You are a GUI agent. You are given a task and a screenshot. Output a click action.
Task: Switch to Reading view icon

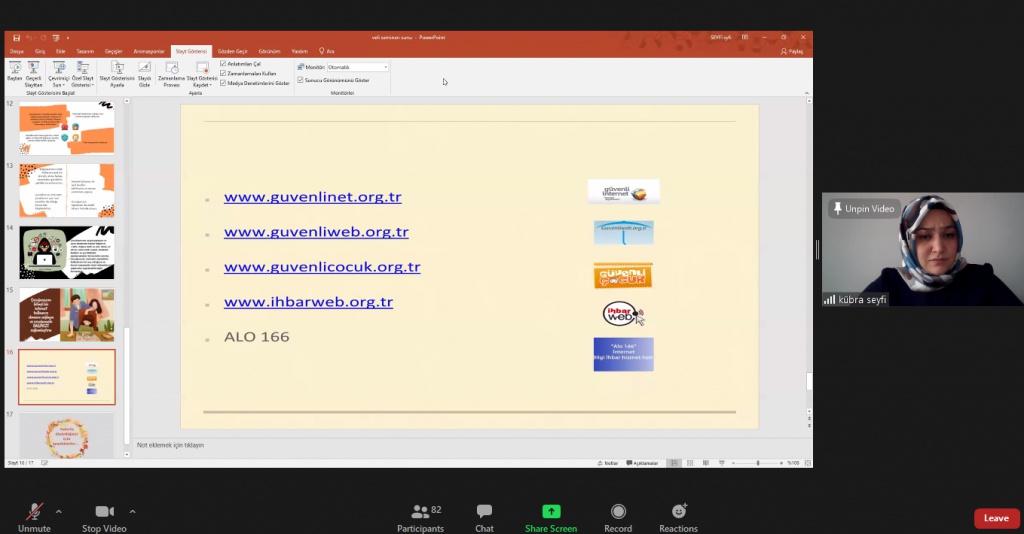pos(706,463)
